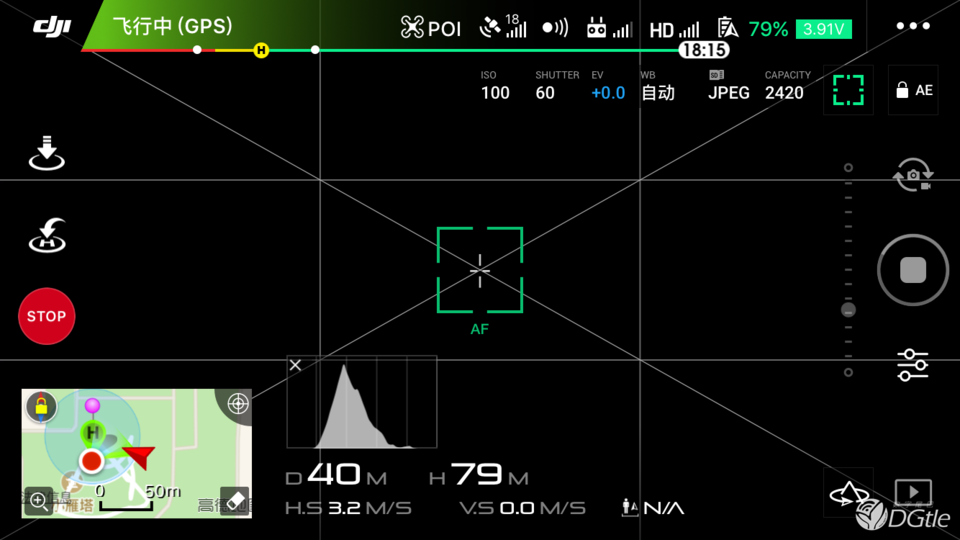Image resolution: width=960 pixels, height=540 pixels.
Task: Open GPS satellite signal status
Action: click(x=502, y=27)
